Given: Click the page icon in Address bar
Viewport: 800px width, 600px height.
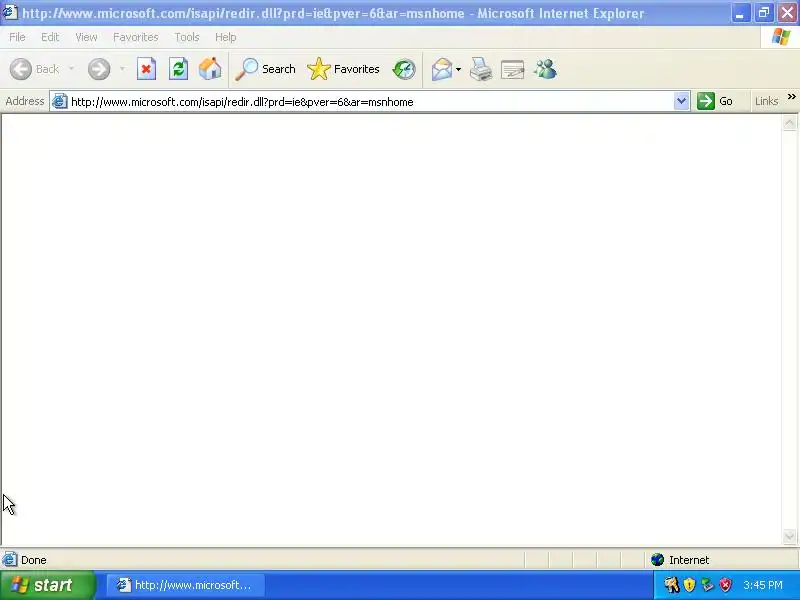Looking at the screenshot, I should tap(59, 101).
